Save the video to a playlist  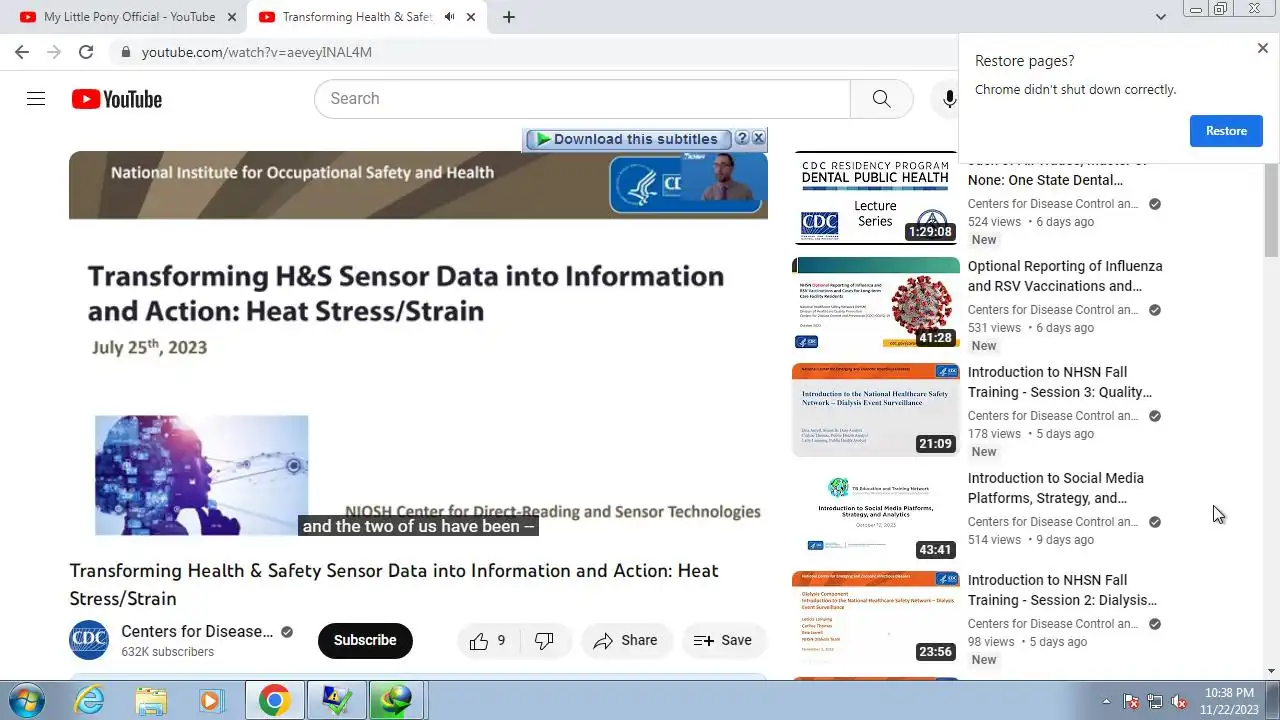(x=723, y=641)
